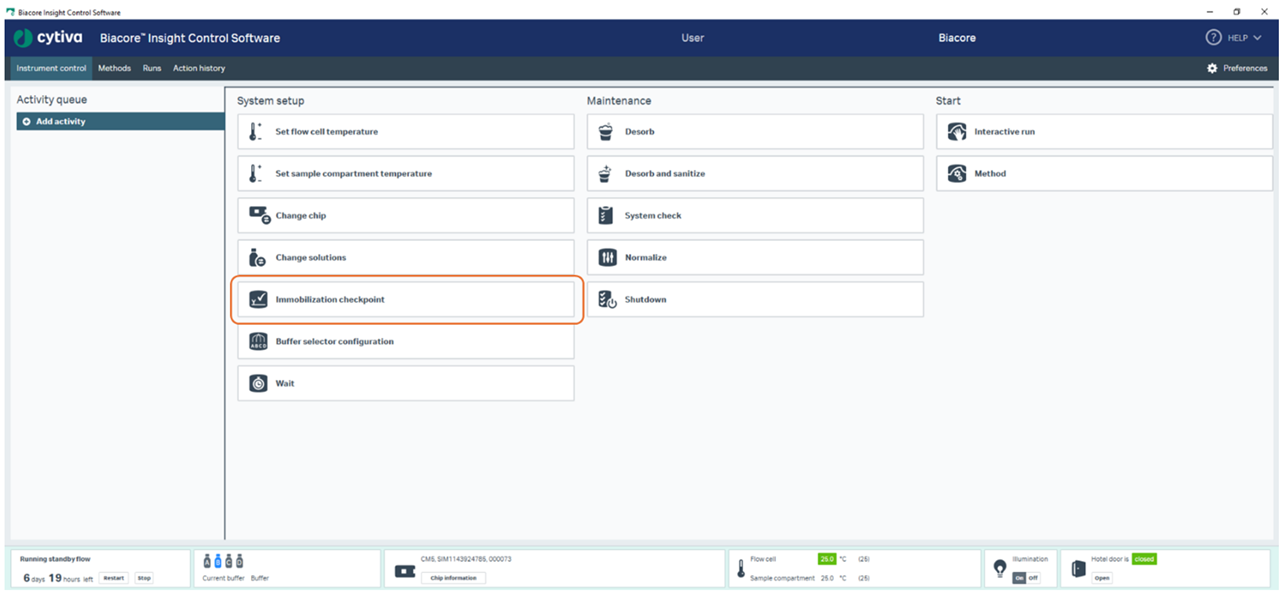This screenshot has width=1280, height=591.
Task: Click the Normalize sliders icon
Action: [607, 257]
